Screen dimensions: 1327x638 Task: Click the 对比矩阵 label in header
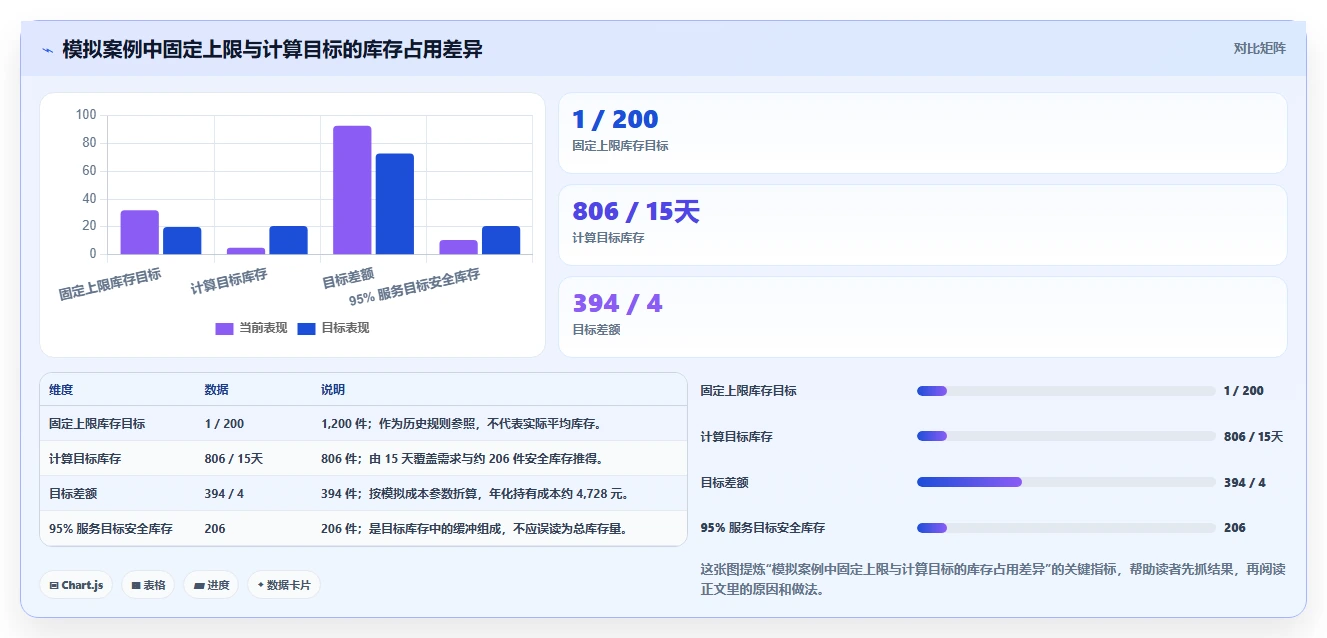[1259, 48]
